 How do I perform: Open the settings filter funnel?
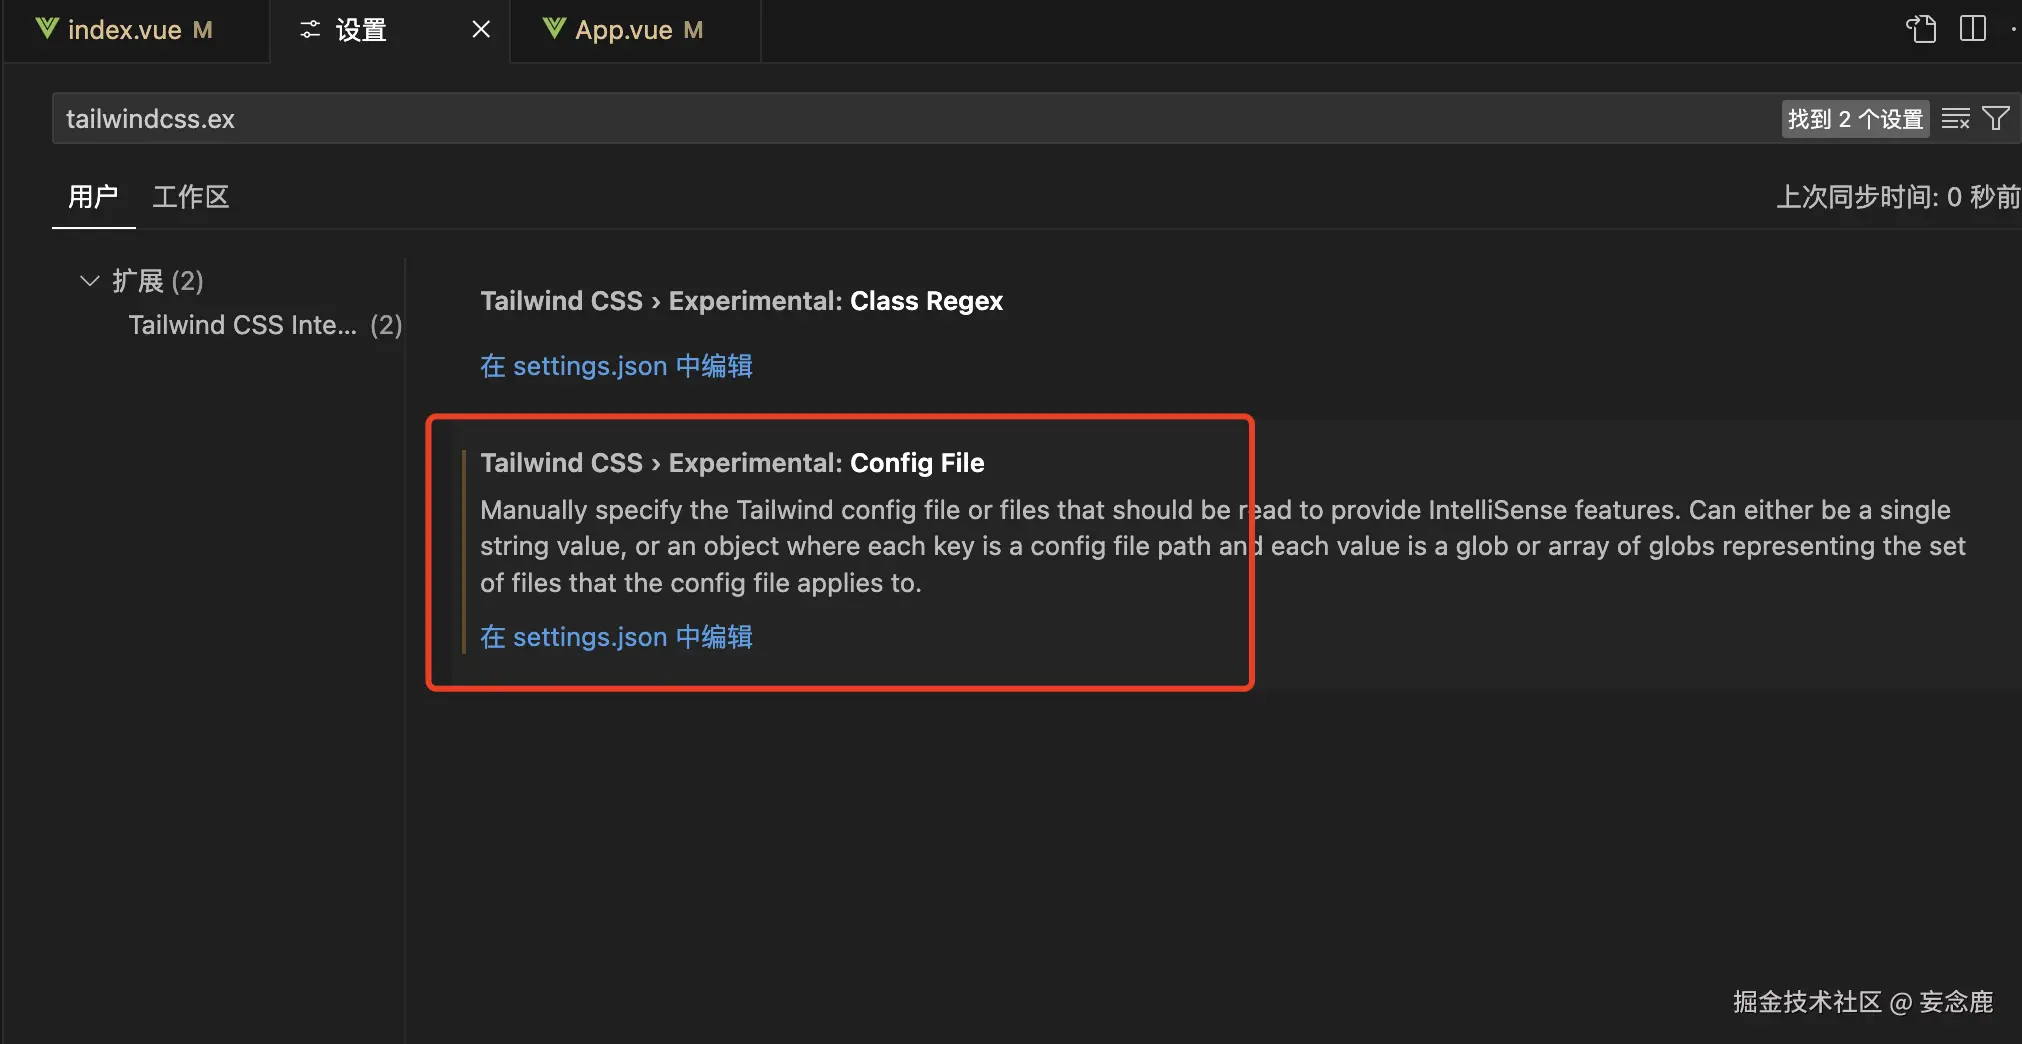coord(1996,119)
